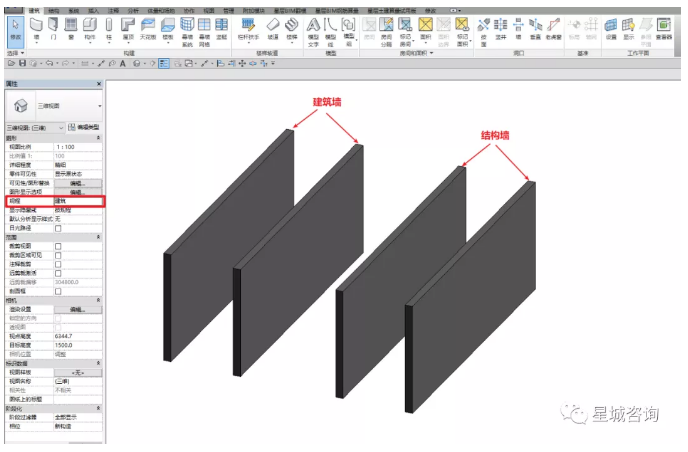Click the View Template <无> button
This screenshot has height=452, width=688.
pyautogui.click(x=78, y=373)
